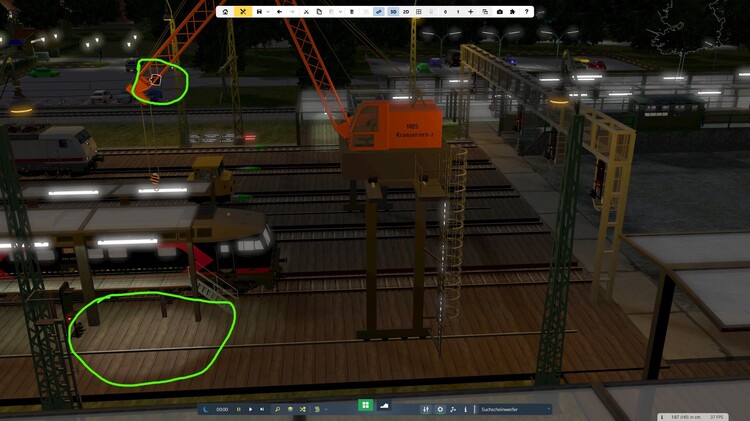Toggle the yellow edit tools button
This screenshot has width=750, height=421.
(243, 11)
